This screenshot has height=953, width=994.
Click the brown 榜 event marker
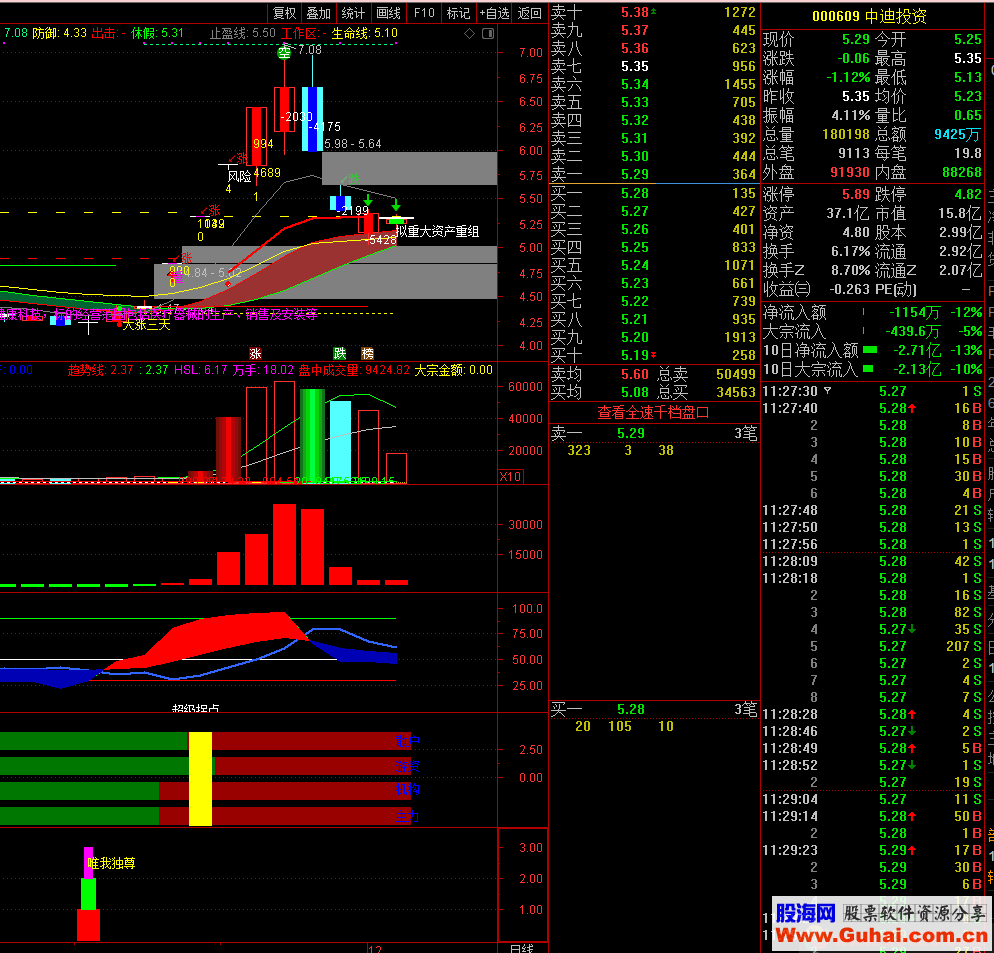coord(368,354)
